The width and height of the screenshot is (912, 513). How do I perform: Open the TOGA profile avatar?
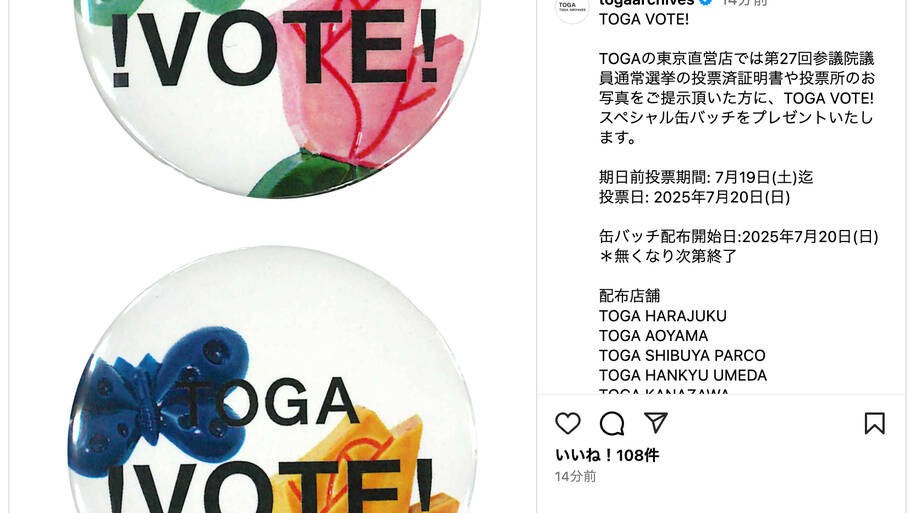click(x=572, y=7)
